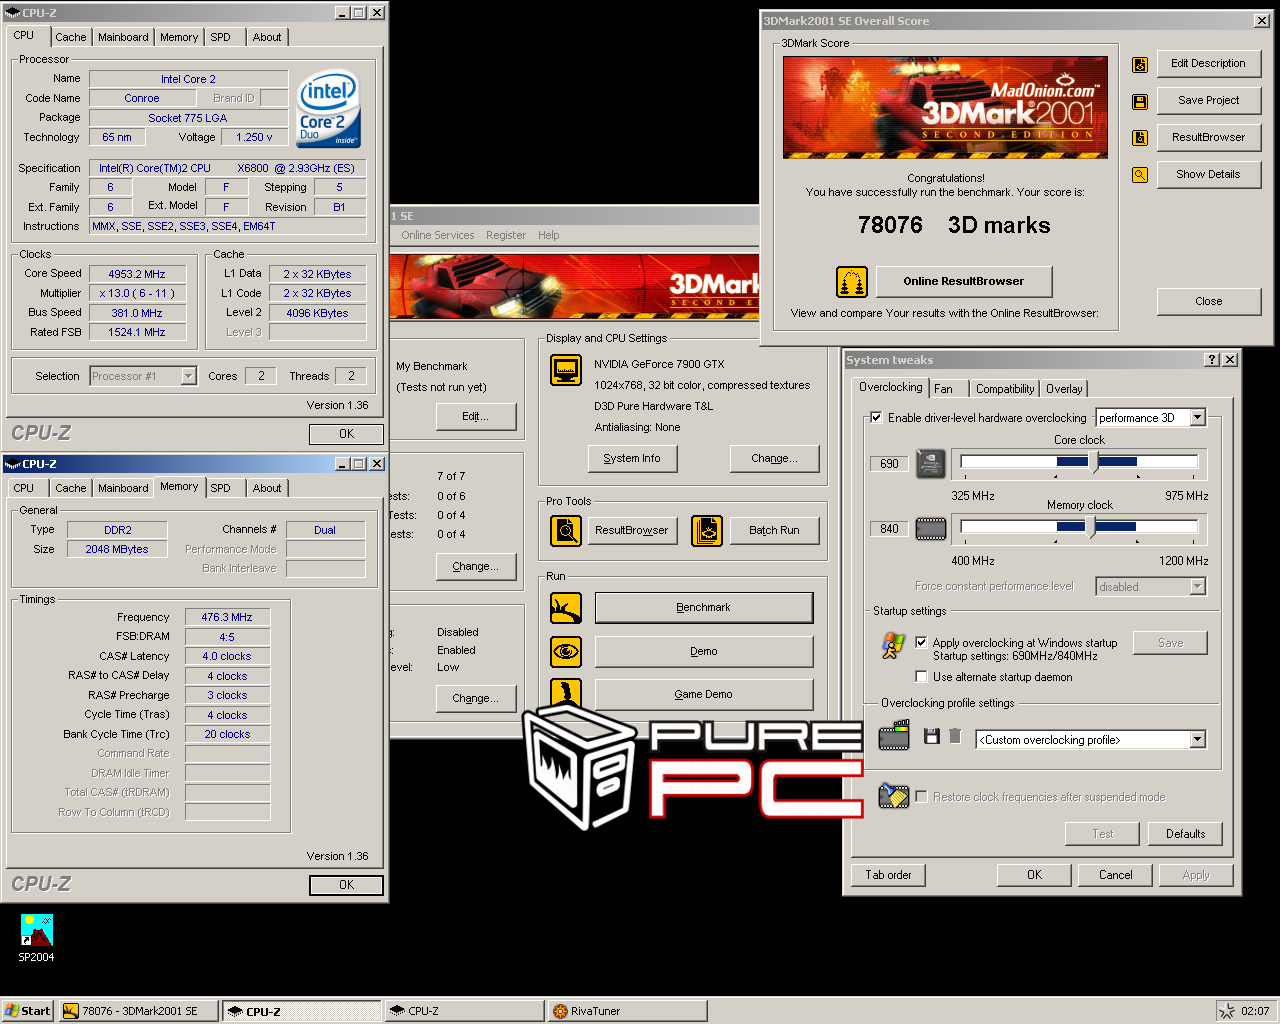Open the SPD tab in bottom CPU-Z
Screen dimensions: 1280x1024
tap(221, 488)
